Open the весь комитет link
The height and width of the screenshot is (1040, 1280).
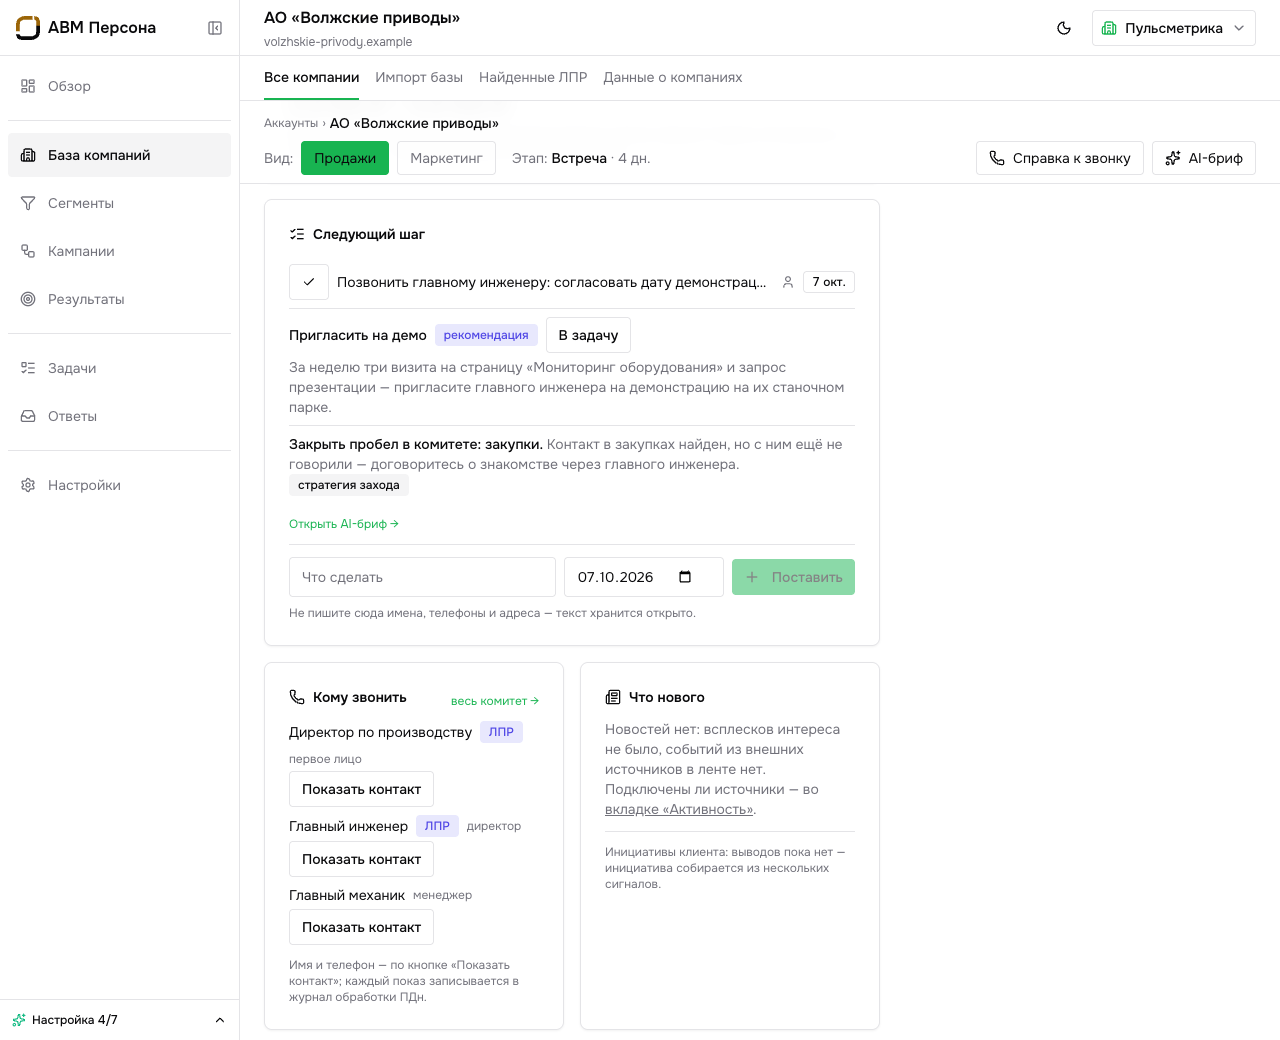495,701
